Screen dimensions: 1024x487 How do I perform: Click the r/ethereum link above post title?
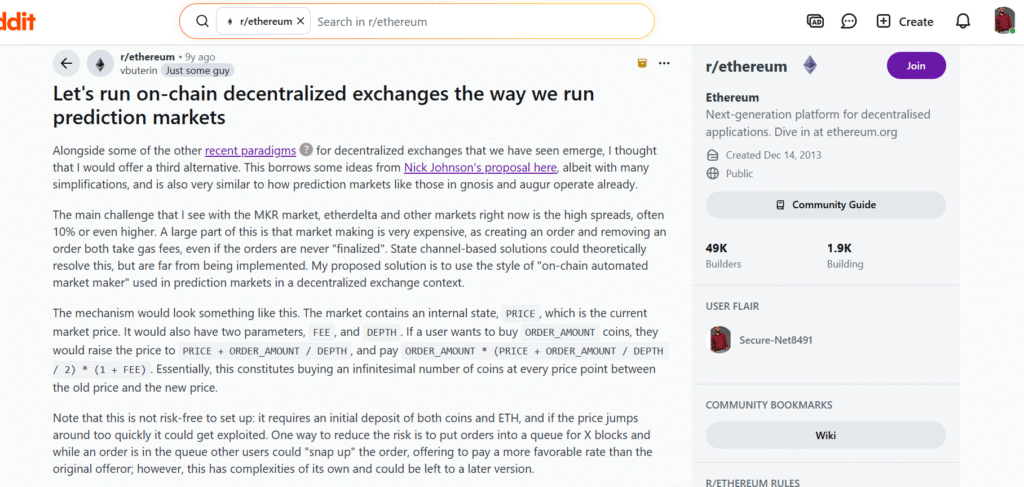(147, 57)
